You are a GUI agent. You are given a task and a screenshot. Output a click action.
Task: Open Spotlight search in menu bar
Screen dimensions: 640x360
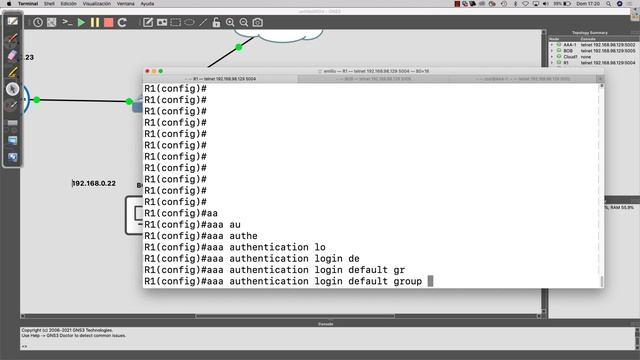(x=609, y=4)
